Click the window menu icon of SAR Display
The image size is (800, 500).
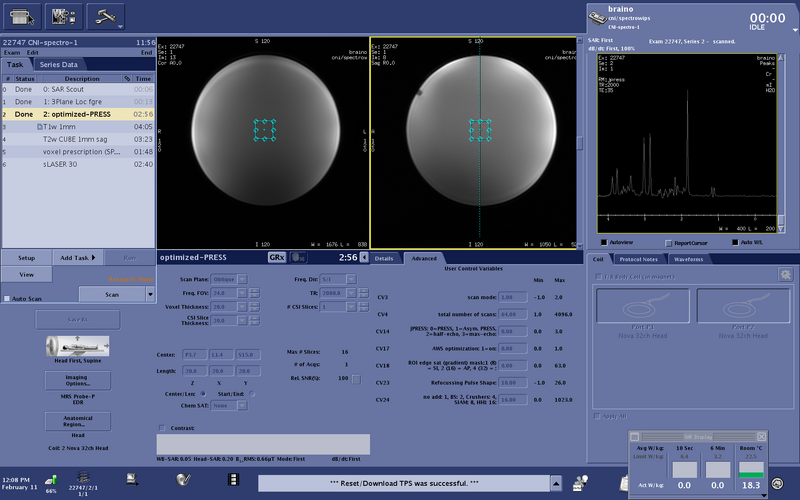click(x=635, y=437)
